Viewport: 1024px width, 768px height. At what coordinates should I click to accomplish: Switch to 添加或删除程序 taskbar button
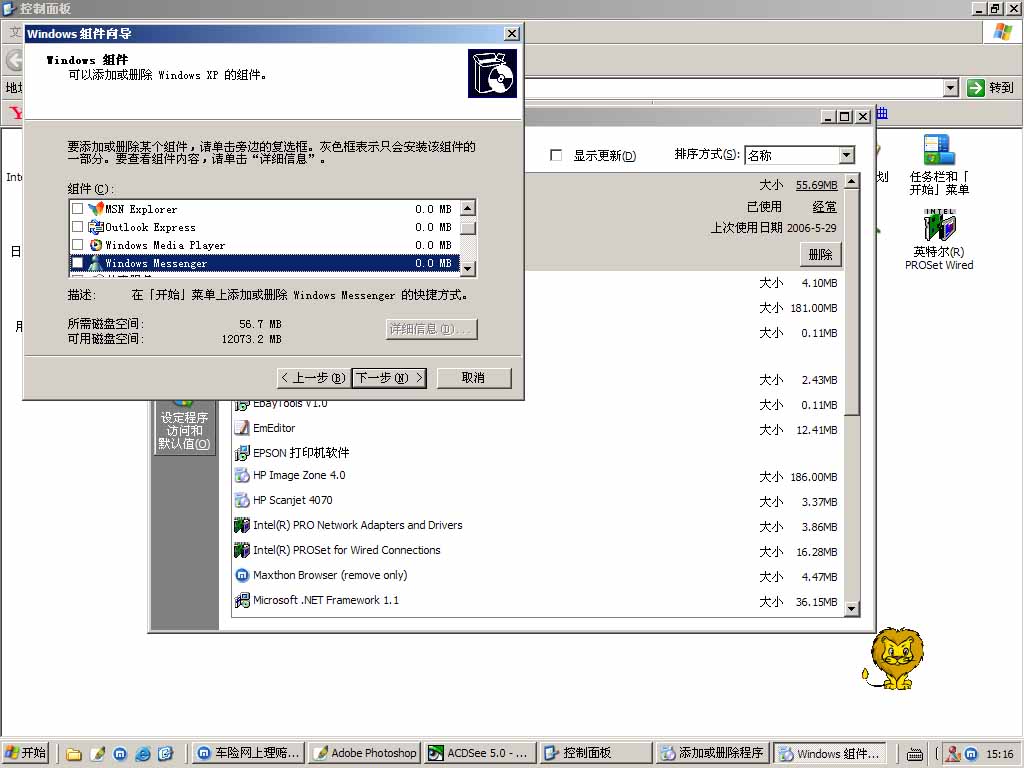712,754
